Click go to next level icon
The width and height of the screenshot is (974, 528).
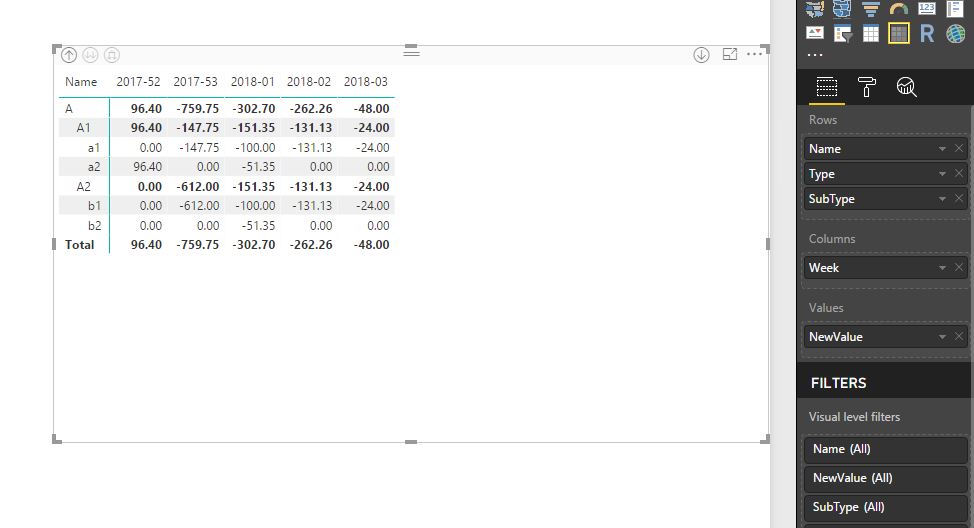tap(90, 55)
